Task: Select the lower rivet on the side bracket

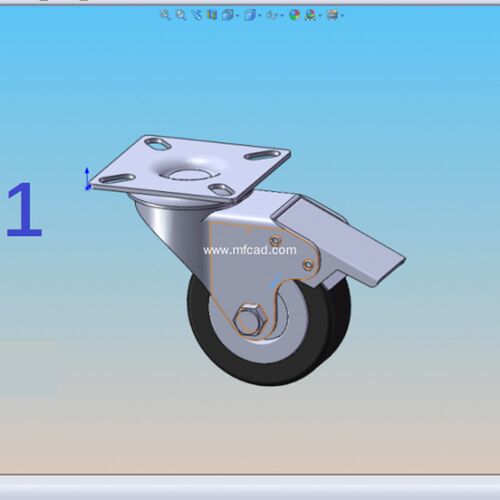Action: [x=308, y=265]
